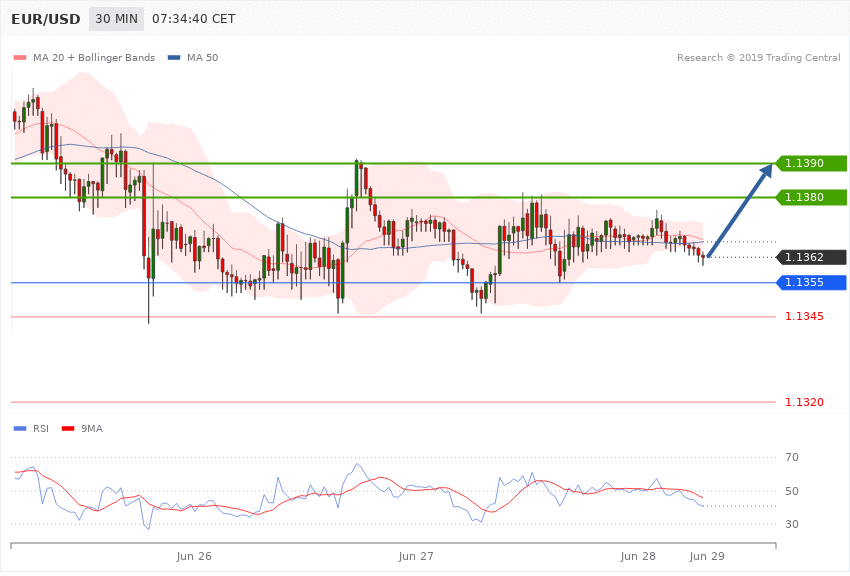Click the Jun 27 date label

point(416,556)
